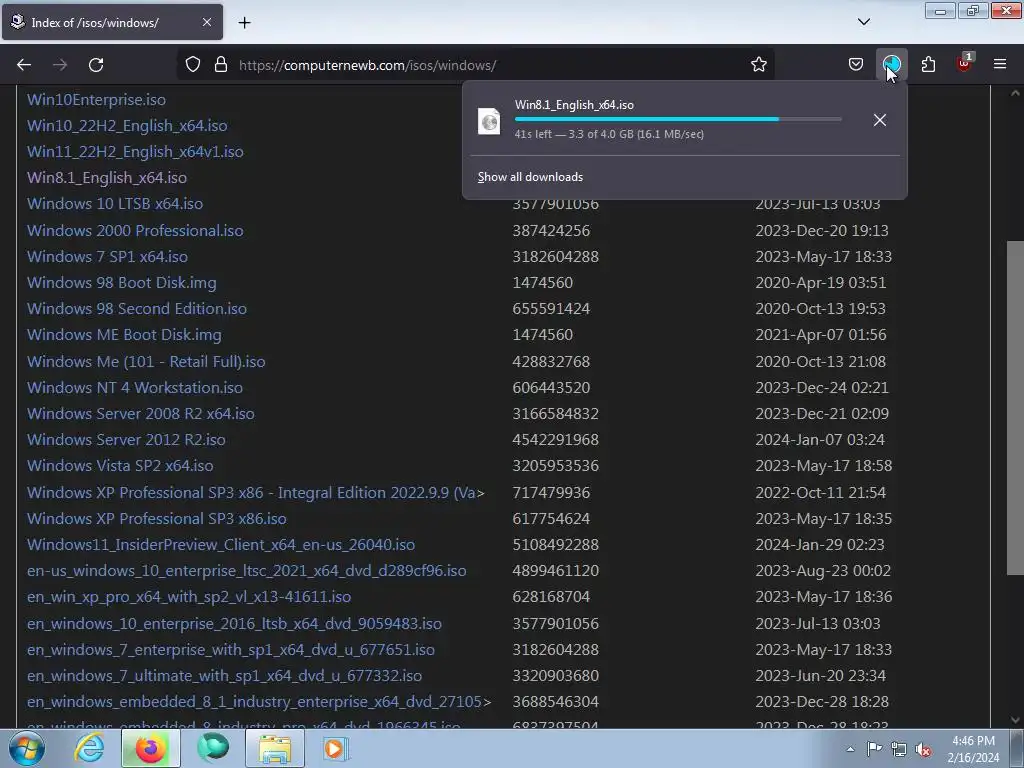
Task: Click the Win8.1 ISO file icon in downloads
Action: pos(489,121)
